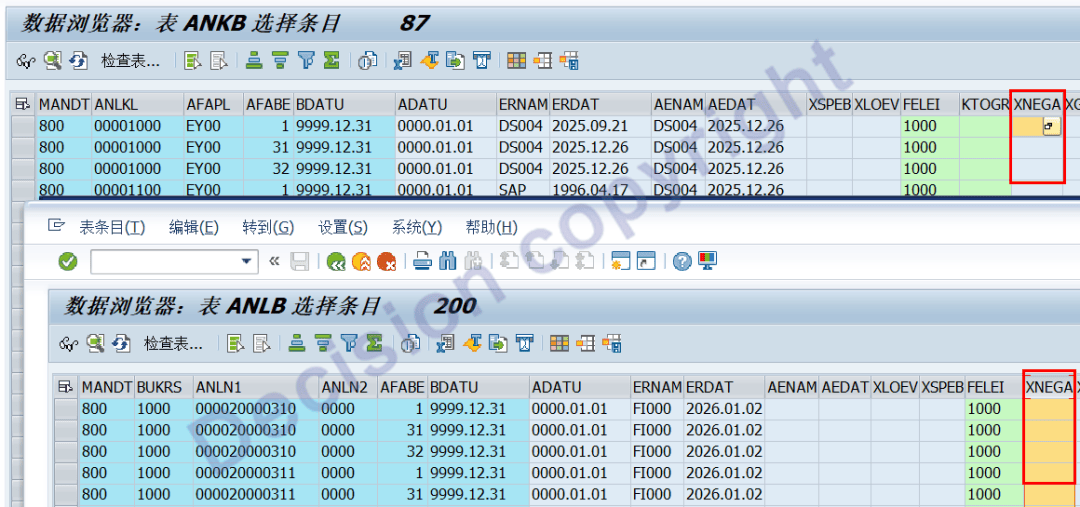Open the 转到(G) menu
The width and height of the screenshot is (1080, 507).
(x=269, y=227)
